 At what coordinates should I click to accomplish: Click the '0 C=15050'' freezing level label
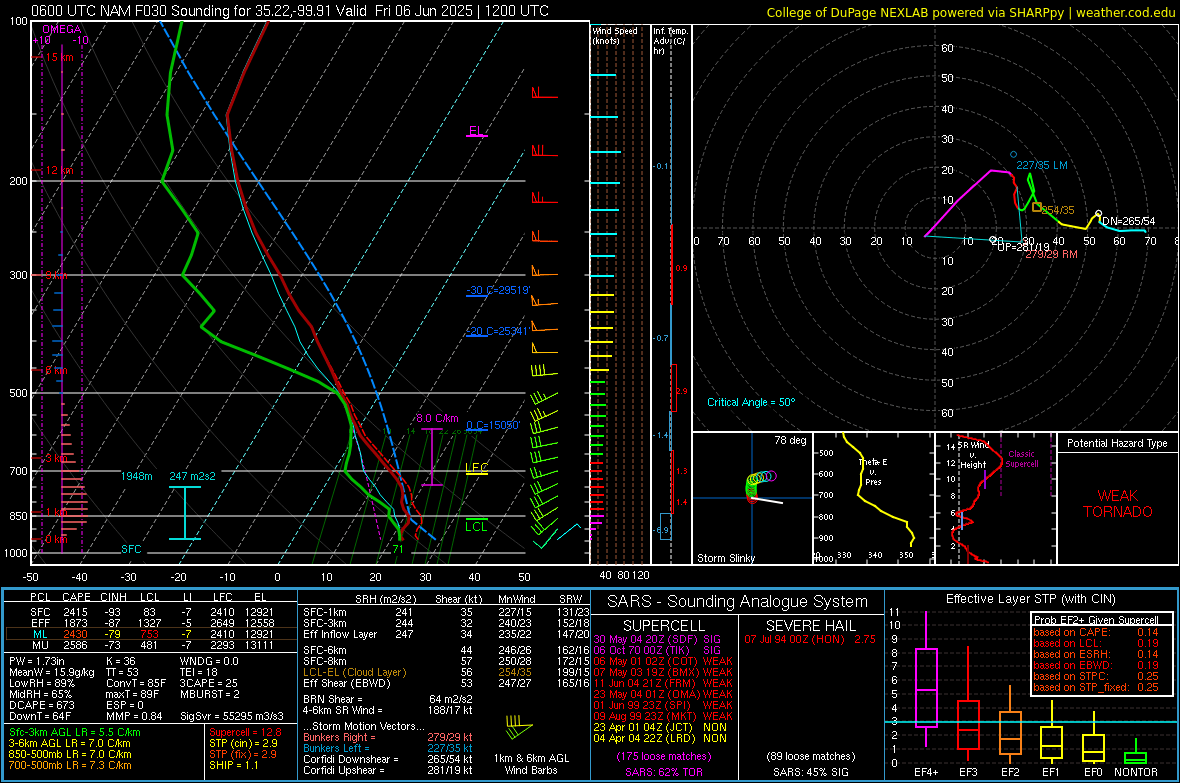(x=493, y=425)
